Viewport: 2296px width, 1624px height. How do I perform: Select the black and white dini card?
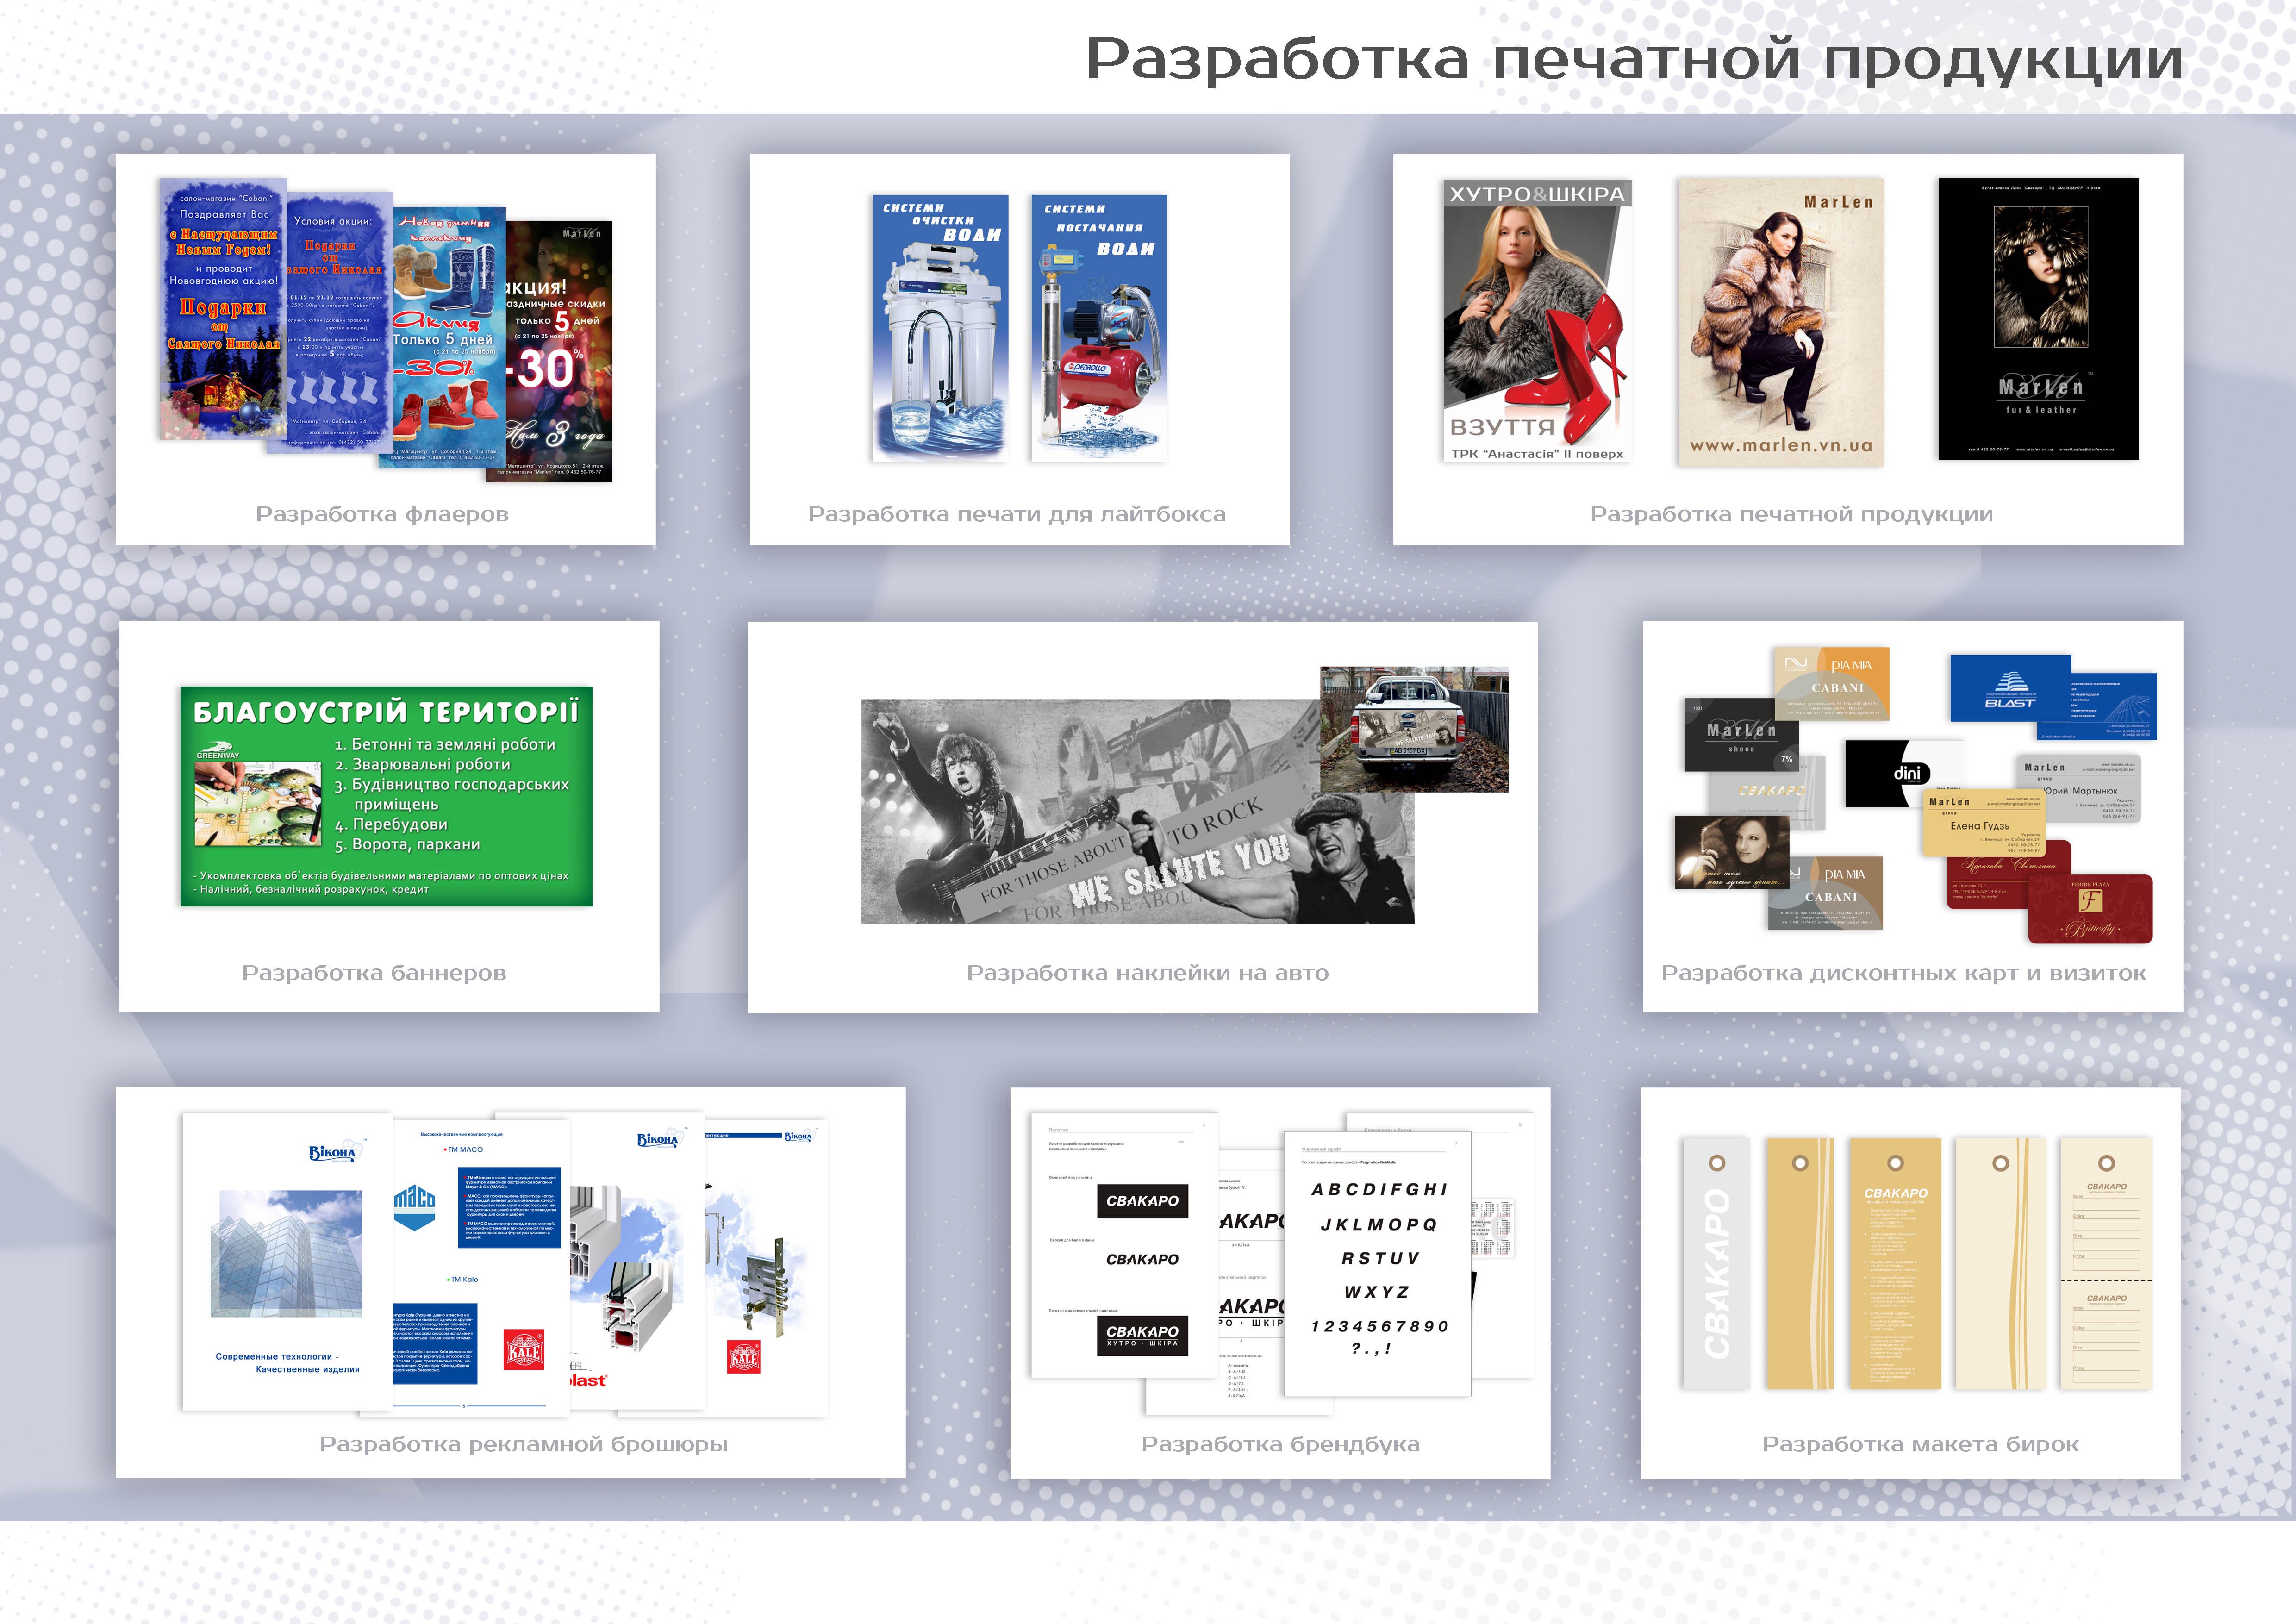[1904, 774]
